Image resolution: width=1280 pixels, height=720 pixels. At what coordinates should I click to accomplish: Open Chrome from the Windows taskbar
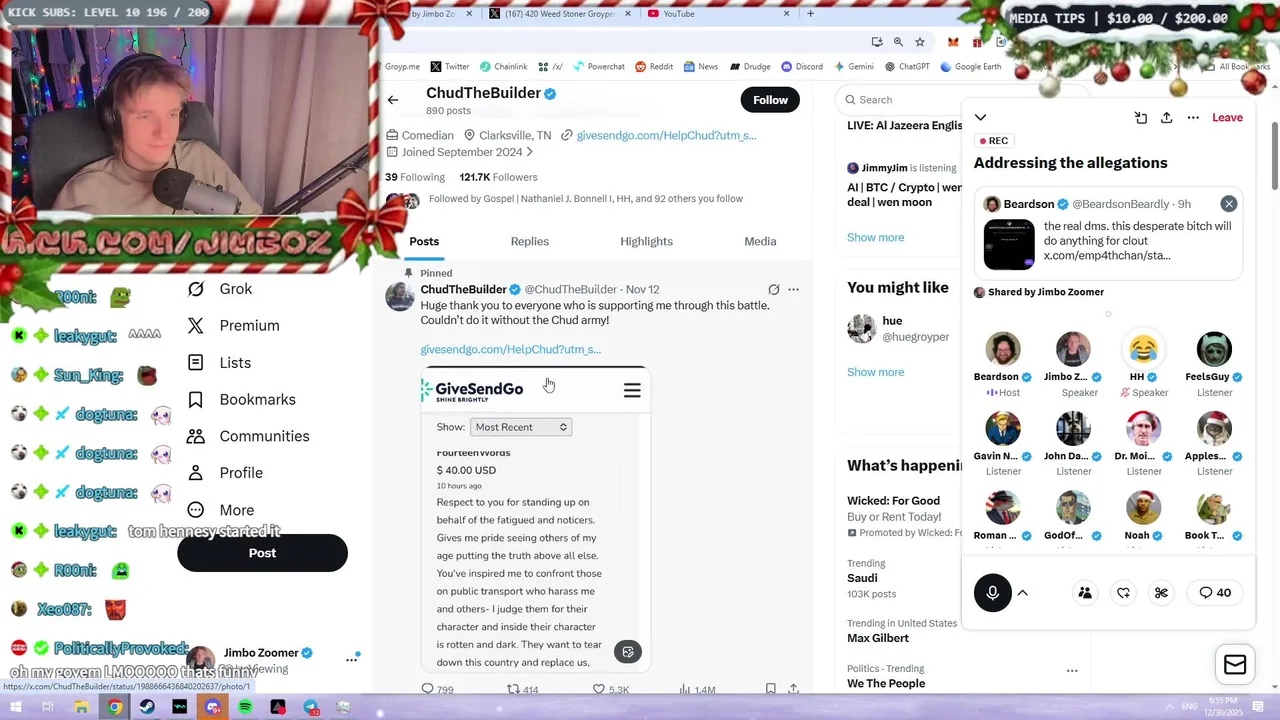[115, 708]
